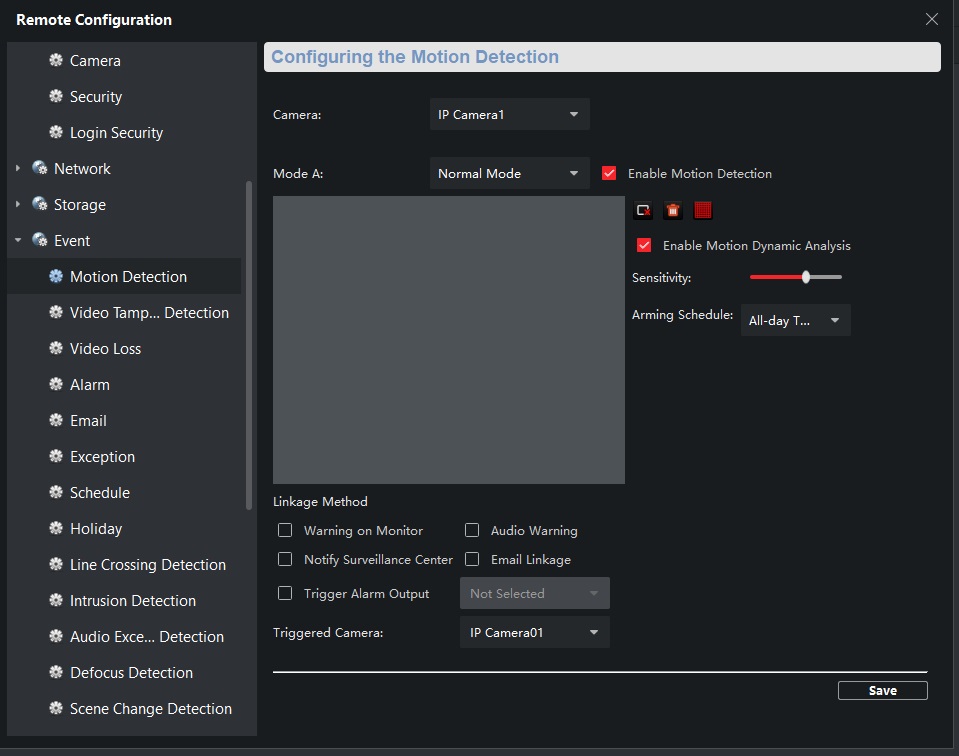Open Line Crossing Detection settings
The image size is (959, 756).
pyautogui.click(x=147, y=565)
